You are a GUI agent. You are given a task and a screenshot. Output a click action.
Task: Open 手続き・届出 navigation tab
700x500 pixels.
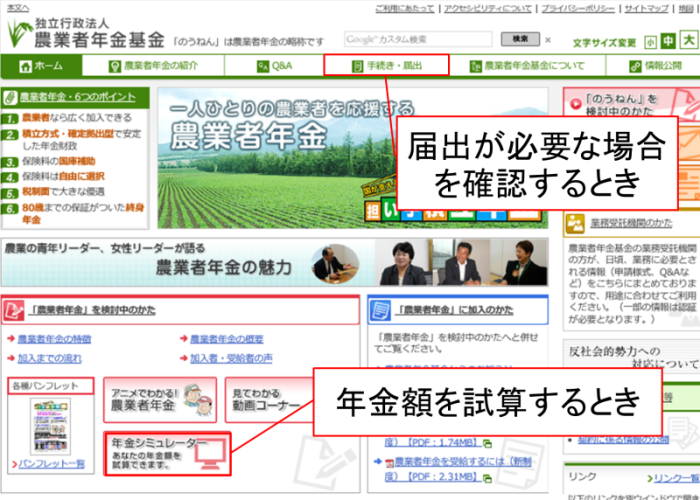click(x=386, y=66)
